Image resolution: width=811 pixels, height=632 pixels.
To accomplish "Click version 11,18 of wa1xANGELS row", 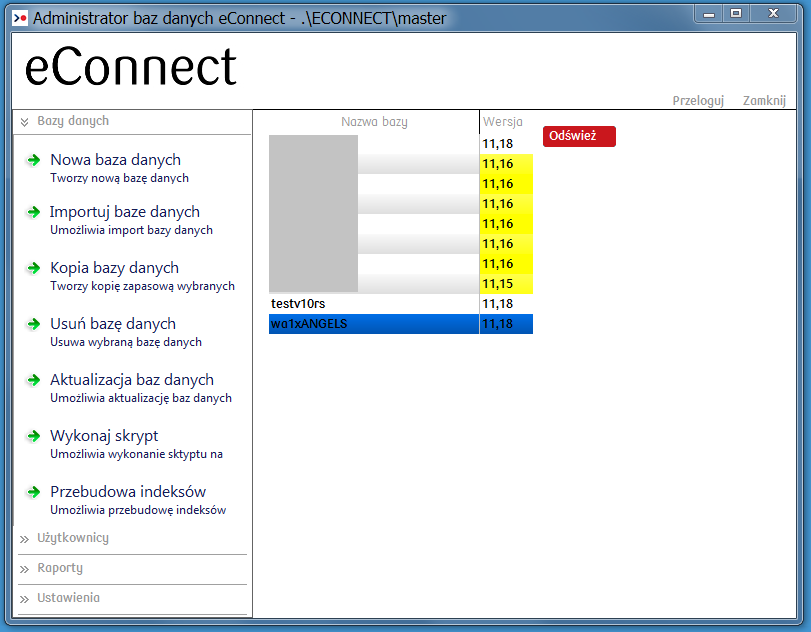I will (506, 324).
